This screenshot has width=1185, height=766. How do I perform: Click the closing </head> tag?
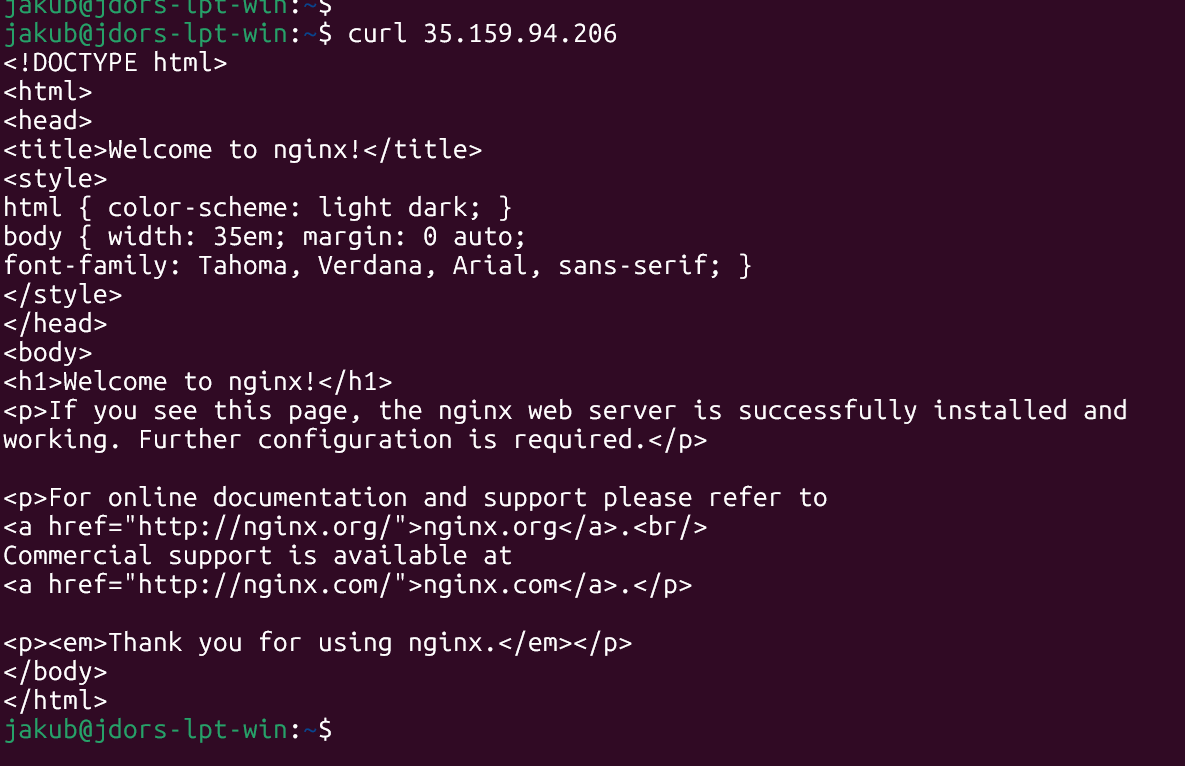coord(55,323)
